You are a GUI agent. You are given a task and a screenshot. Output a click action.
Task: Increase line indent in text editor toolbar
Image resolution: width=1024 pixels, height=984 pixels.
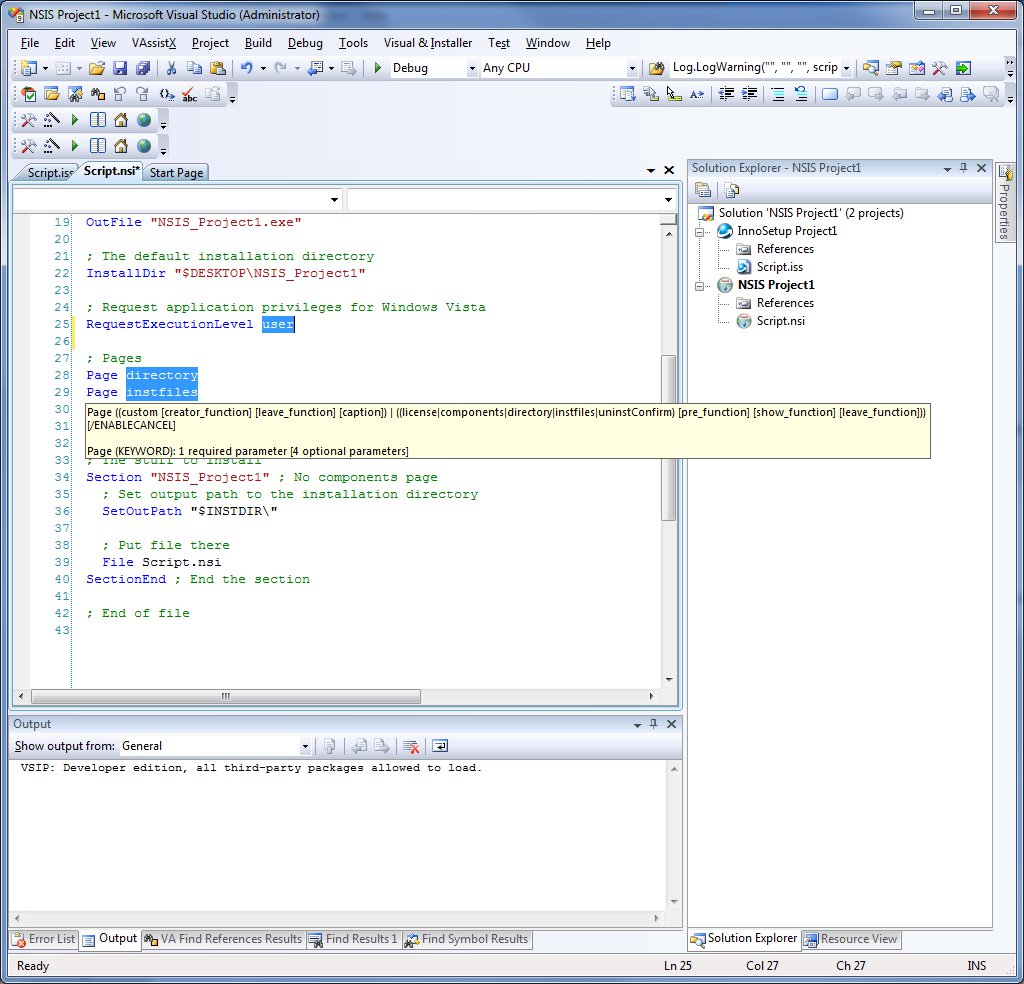(749, 95)
